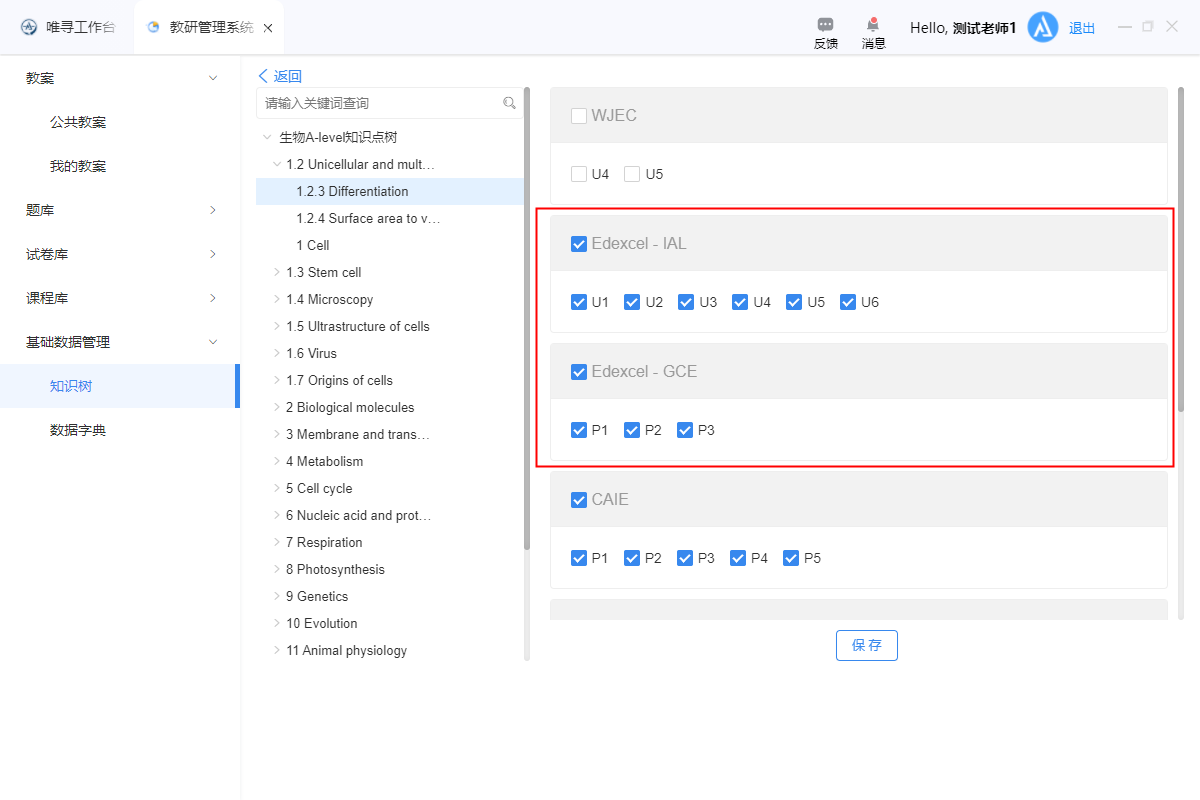
Task: Uncheck the CAIE checkbox
Action: (579, 500)
